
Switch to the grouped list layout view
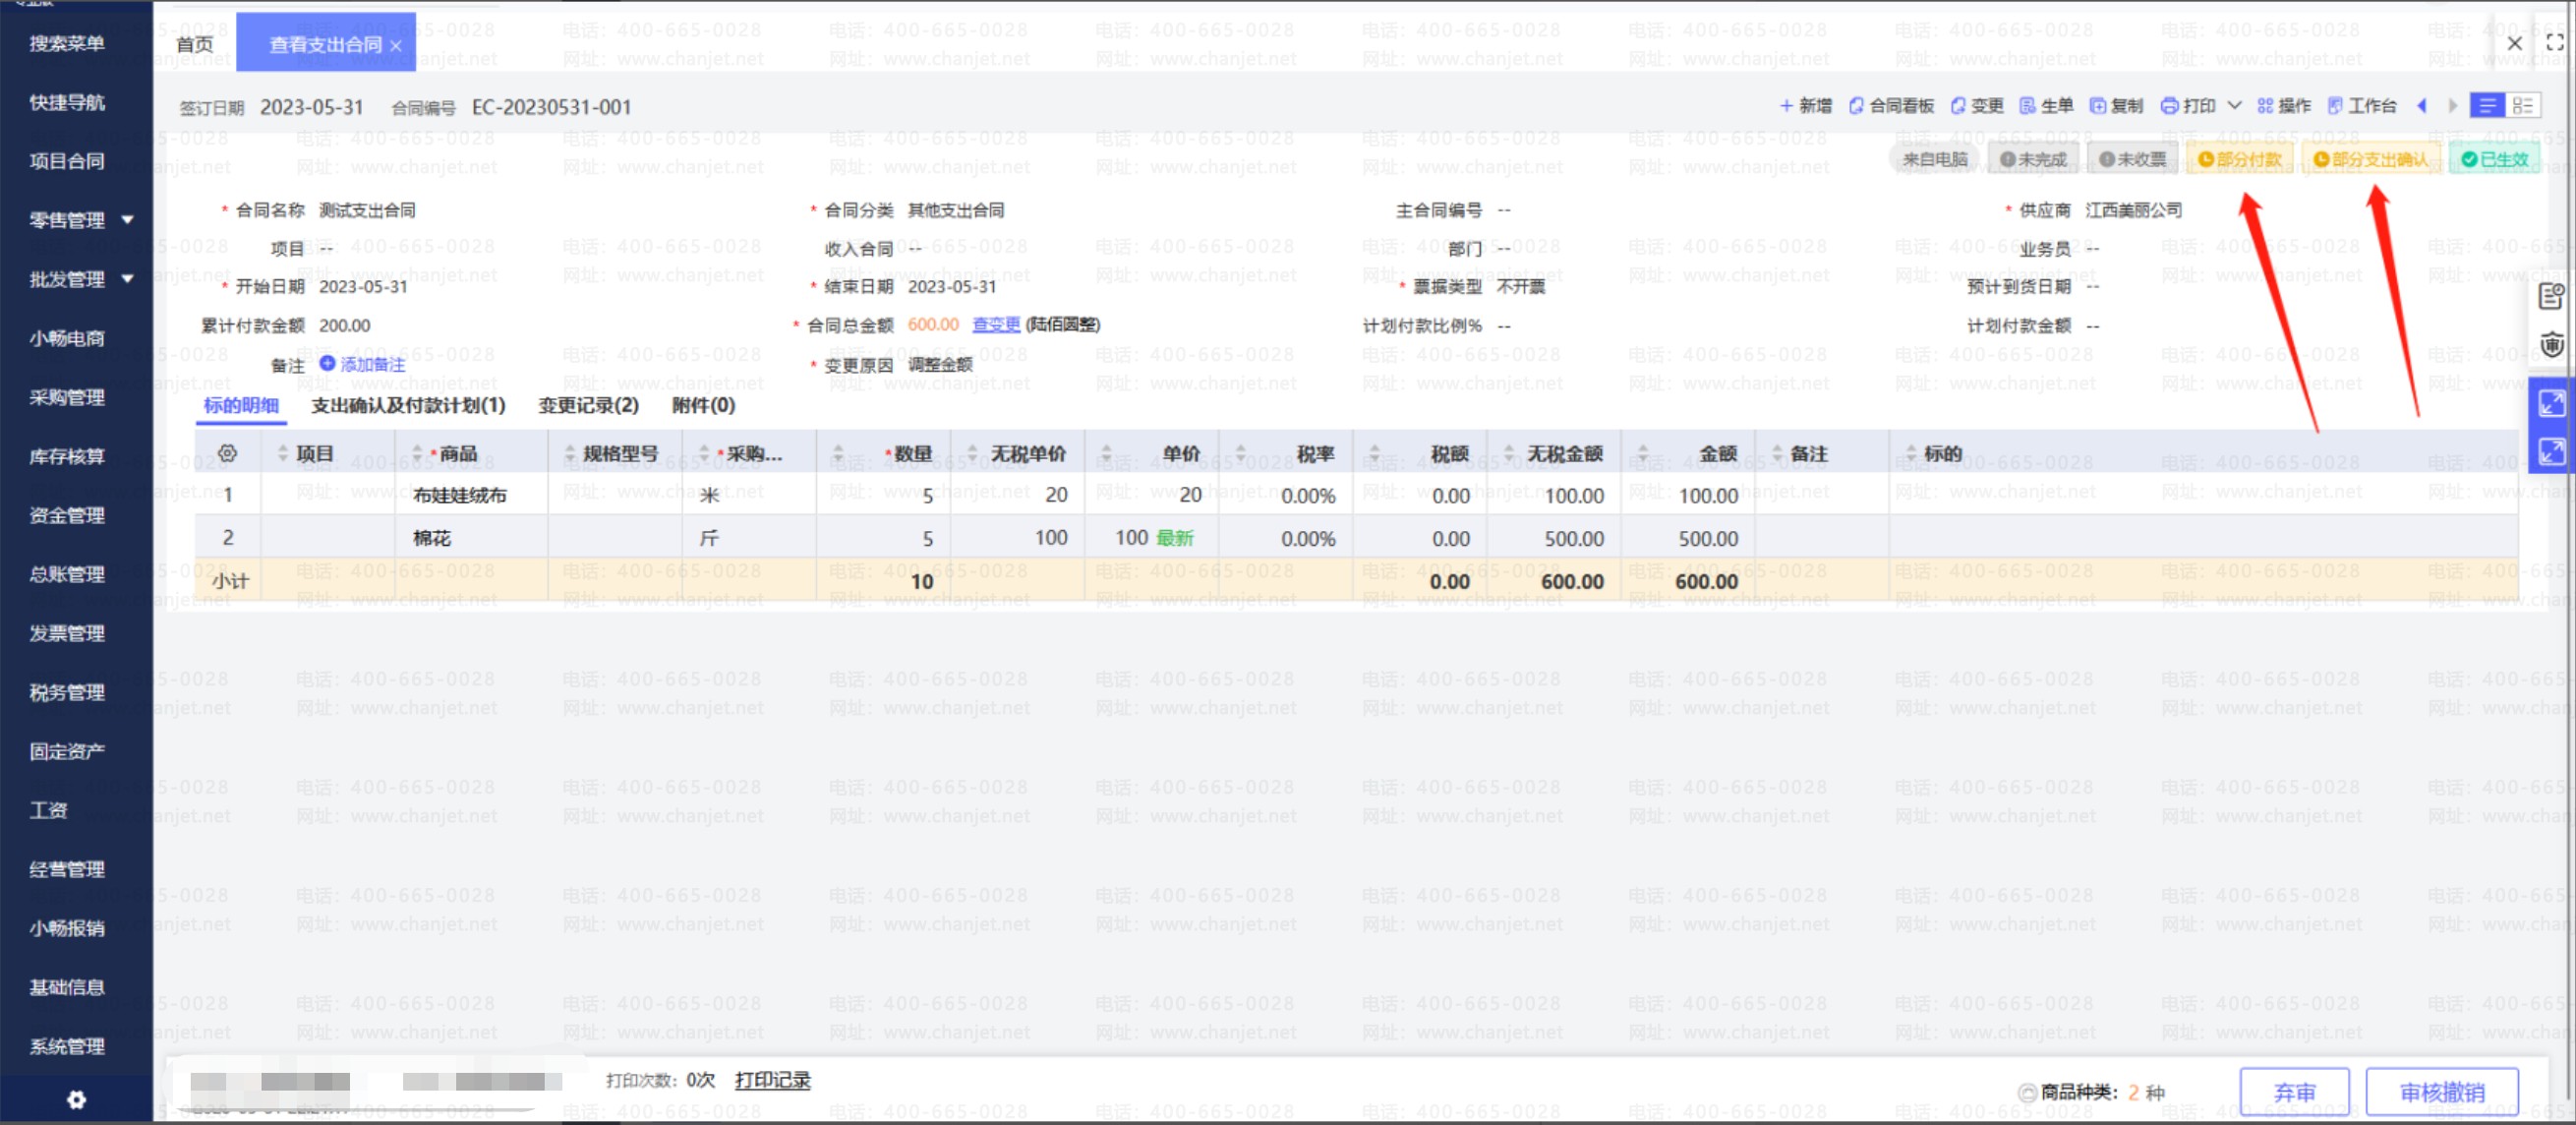tap(2523, 106)
